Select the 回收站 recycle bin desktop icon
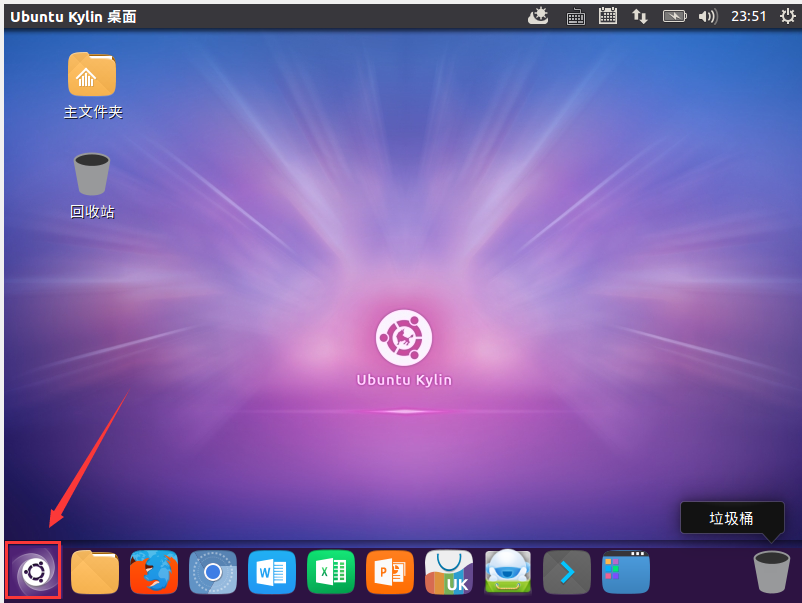The height and width of the screenshot is (603, 802). pyautogui.click(x=92, y=186)
